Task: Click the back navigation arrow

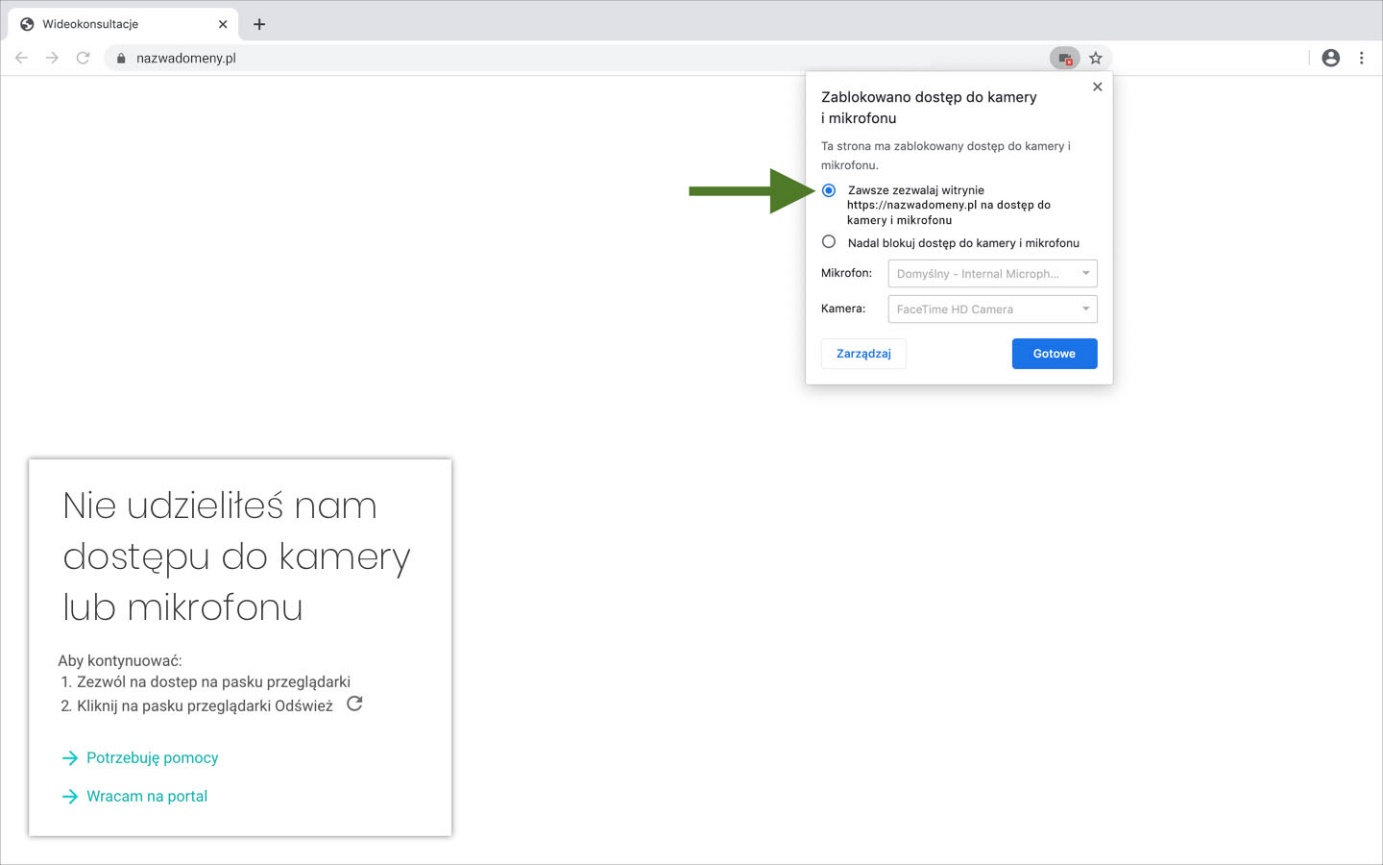Action: [x=21, y=58]
